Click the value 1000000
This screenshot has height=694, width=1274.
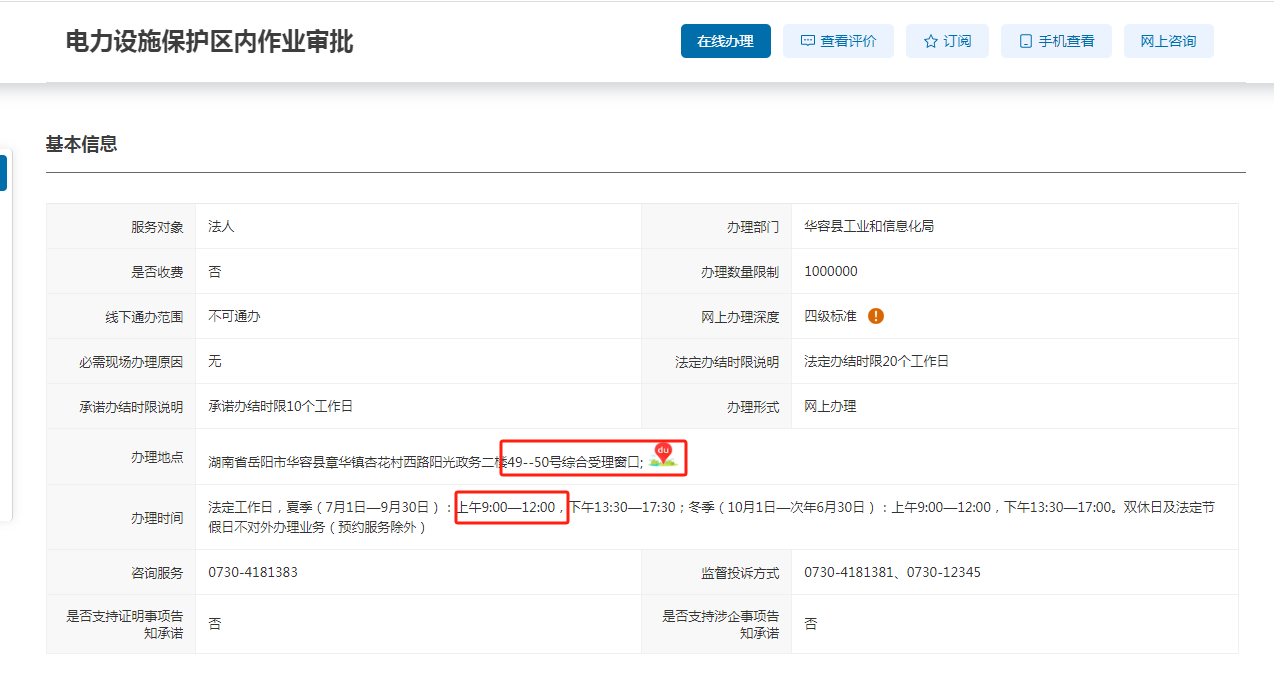[x=830, y=272]
